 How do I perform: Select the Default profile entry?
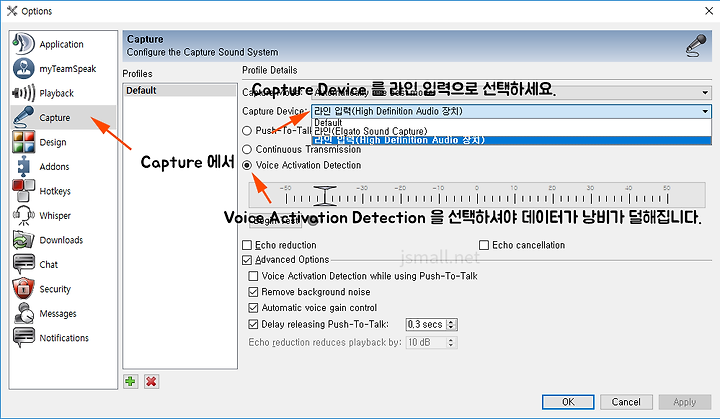click(180, 91)
